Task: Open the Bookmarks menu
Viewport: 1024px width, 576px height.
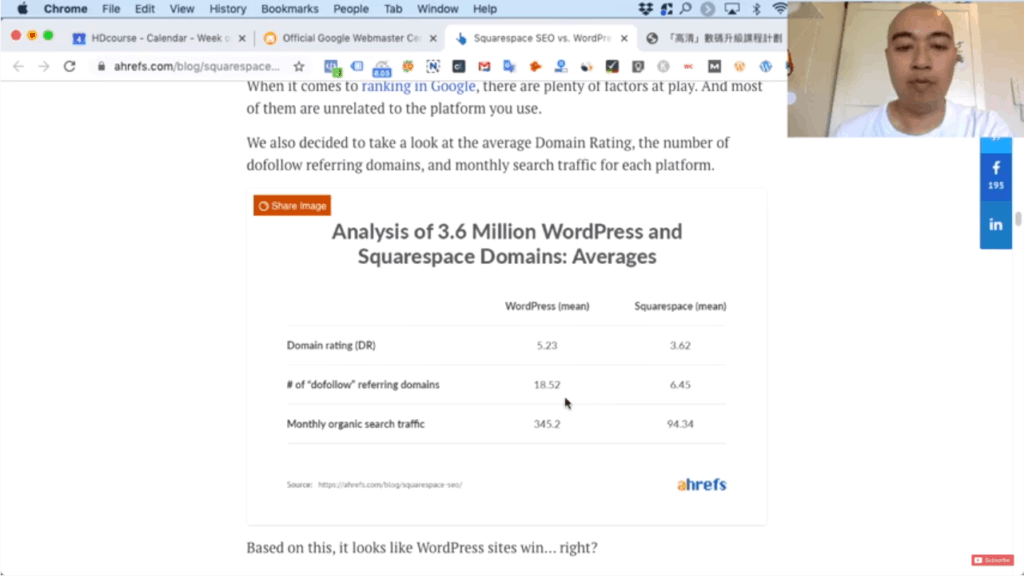Action: click(289, 8)
